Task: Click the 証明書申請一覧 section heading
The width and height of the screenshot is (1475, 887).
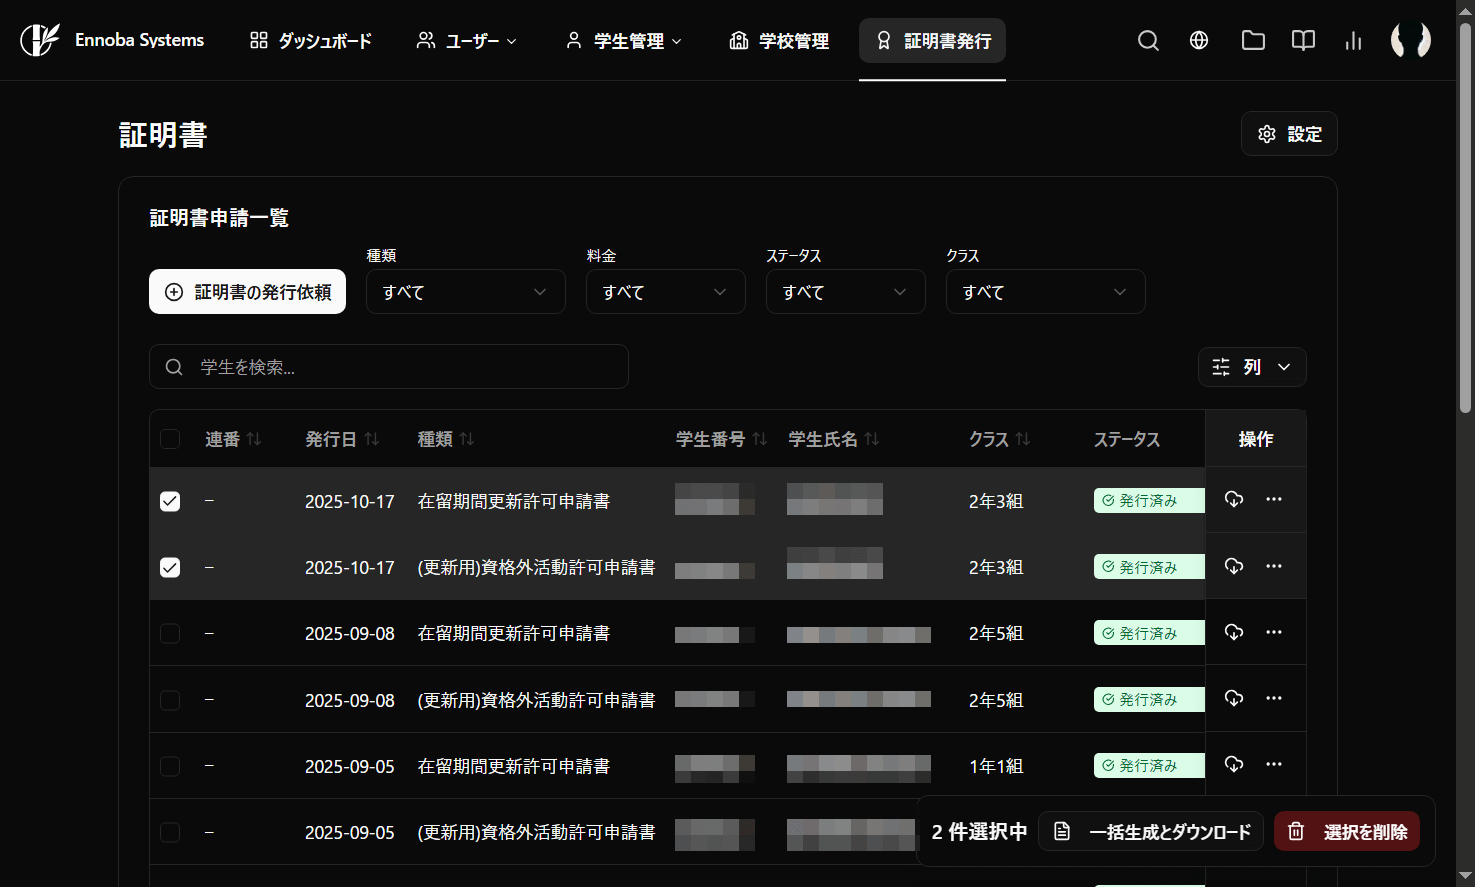Action: pyautogui.click(x=219, y=218)
